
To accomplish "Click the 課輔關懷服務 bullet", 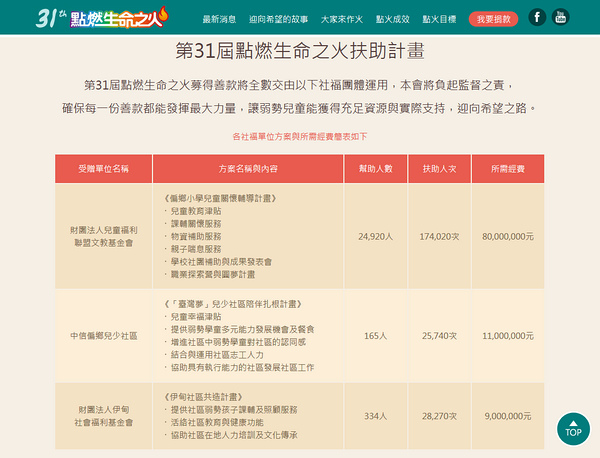I will (x=196, y=224).
